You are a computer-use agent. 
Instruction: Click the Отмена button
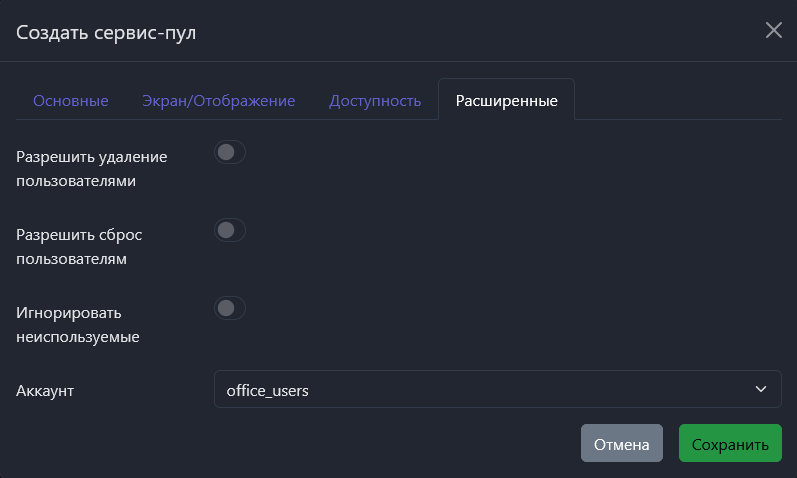(621, 444)
